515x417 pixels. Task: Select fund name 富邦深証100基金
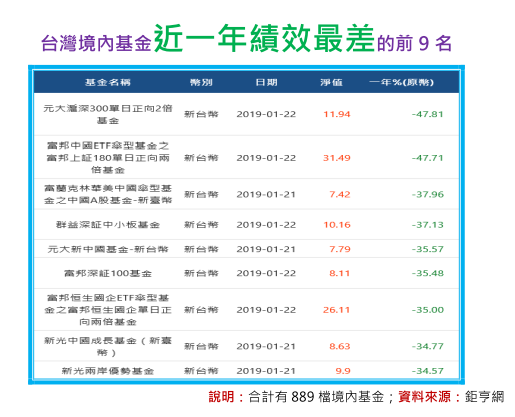108,274
